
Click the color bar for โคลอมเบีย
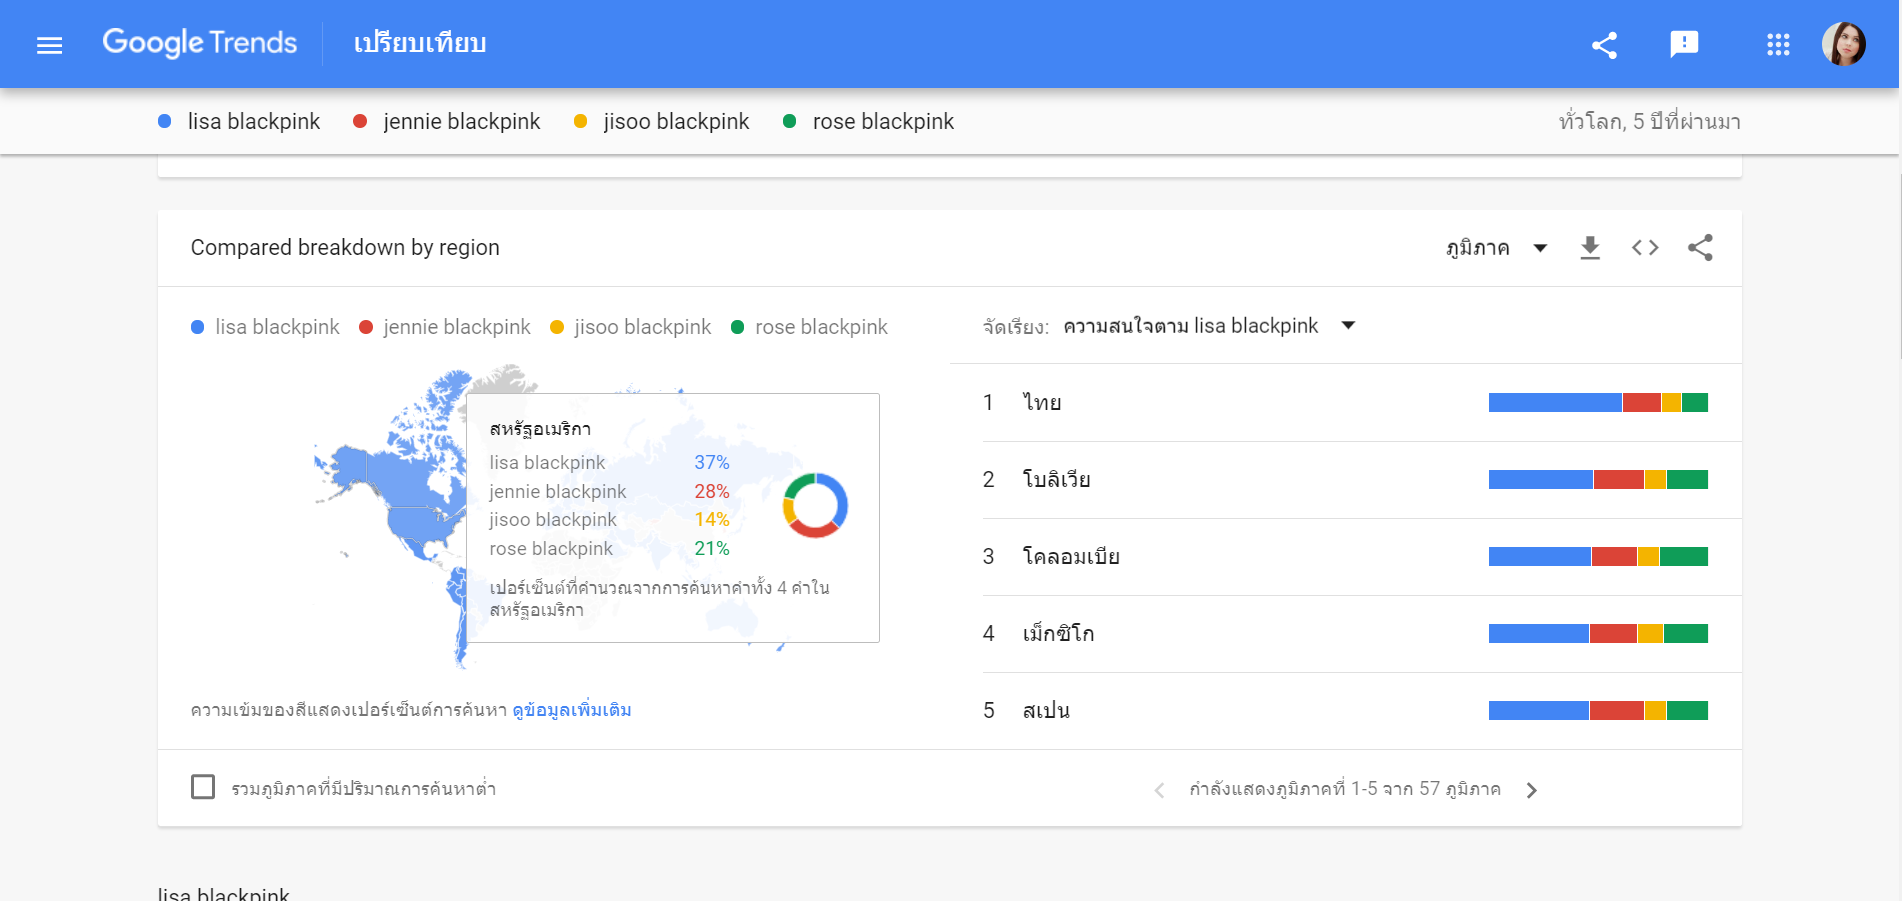pos(1598,557)
